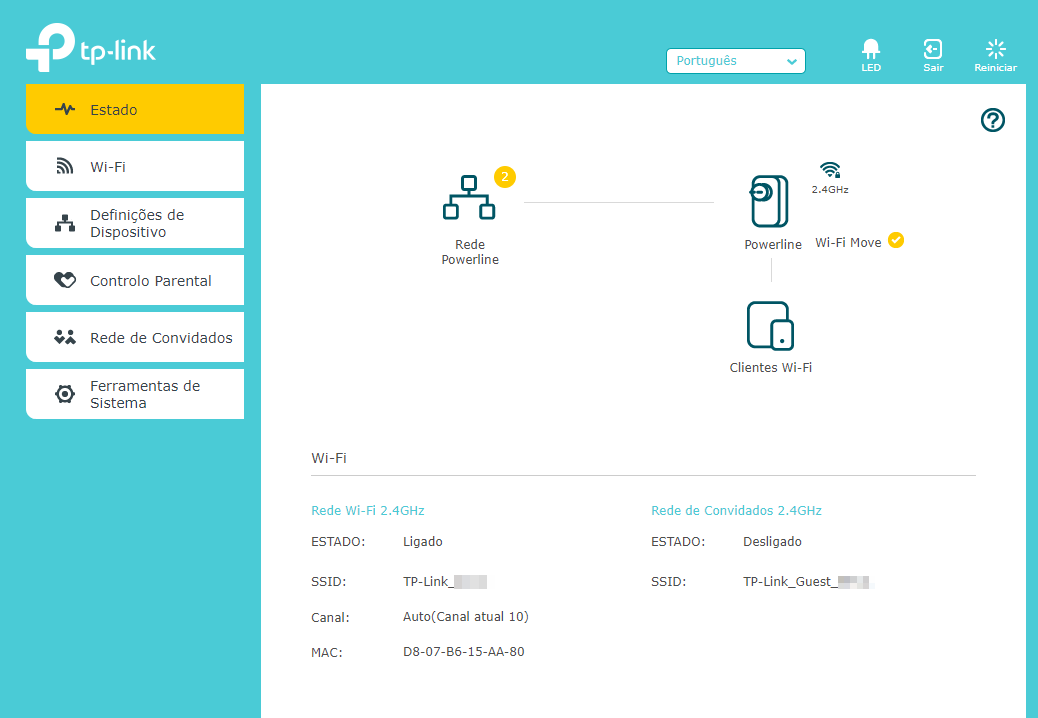This screenshot has width=1038, height=718.
Task: Navigate to Rede de Convidados
Action: coord(135,338)
